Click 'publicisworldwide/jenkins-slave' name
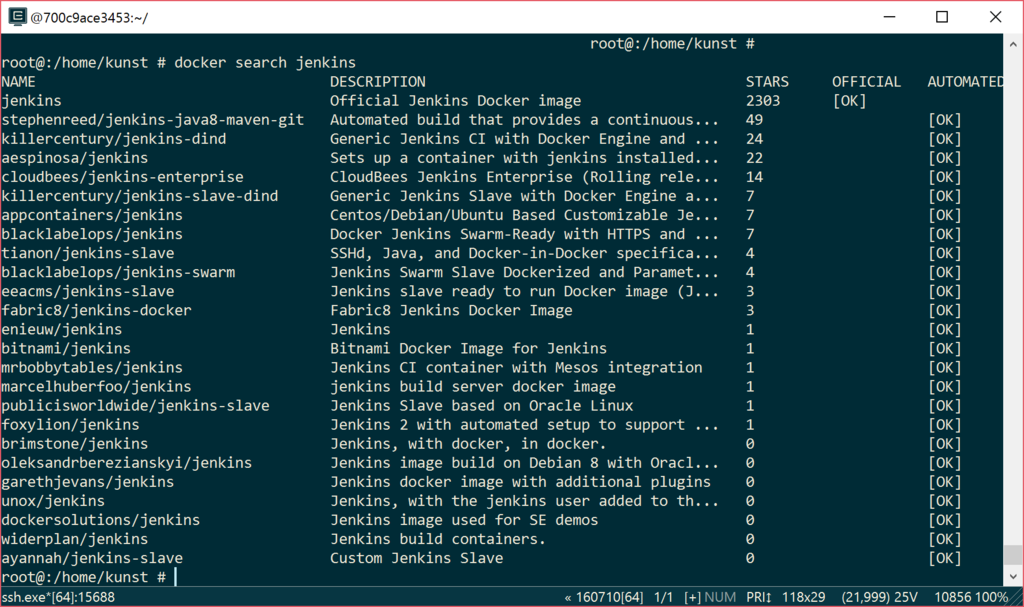This screenshot has height=607, width=1024. coord(135,405)
